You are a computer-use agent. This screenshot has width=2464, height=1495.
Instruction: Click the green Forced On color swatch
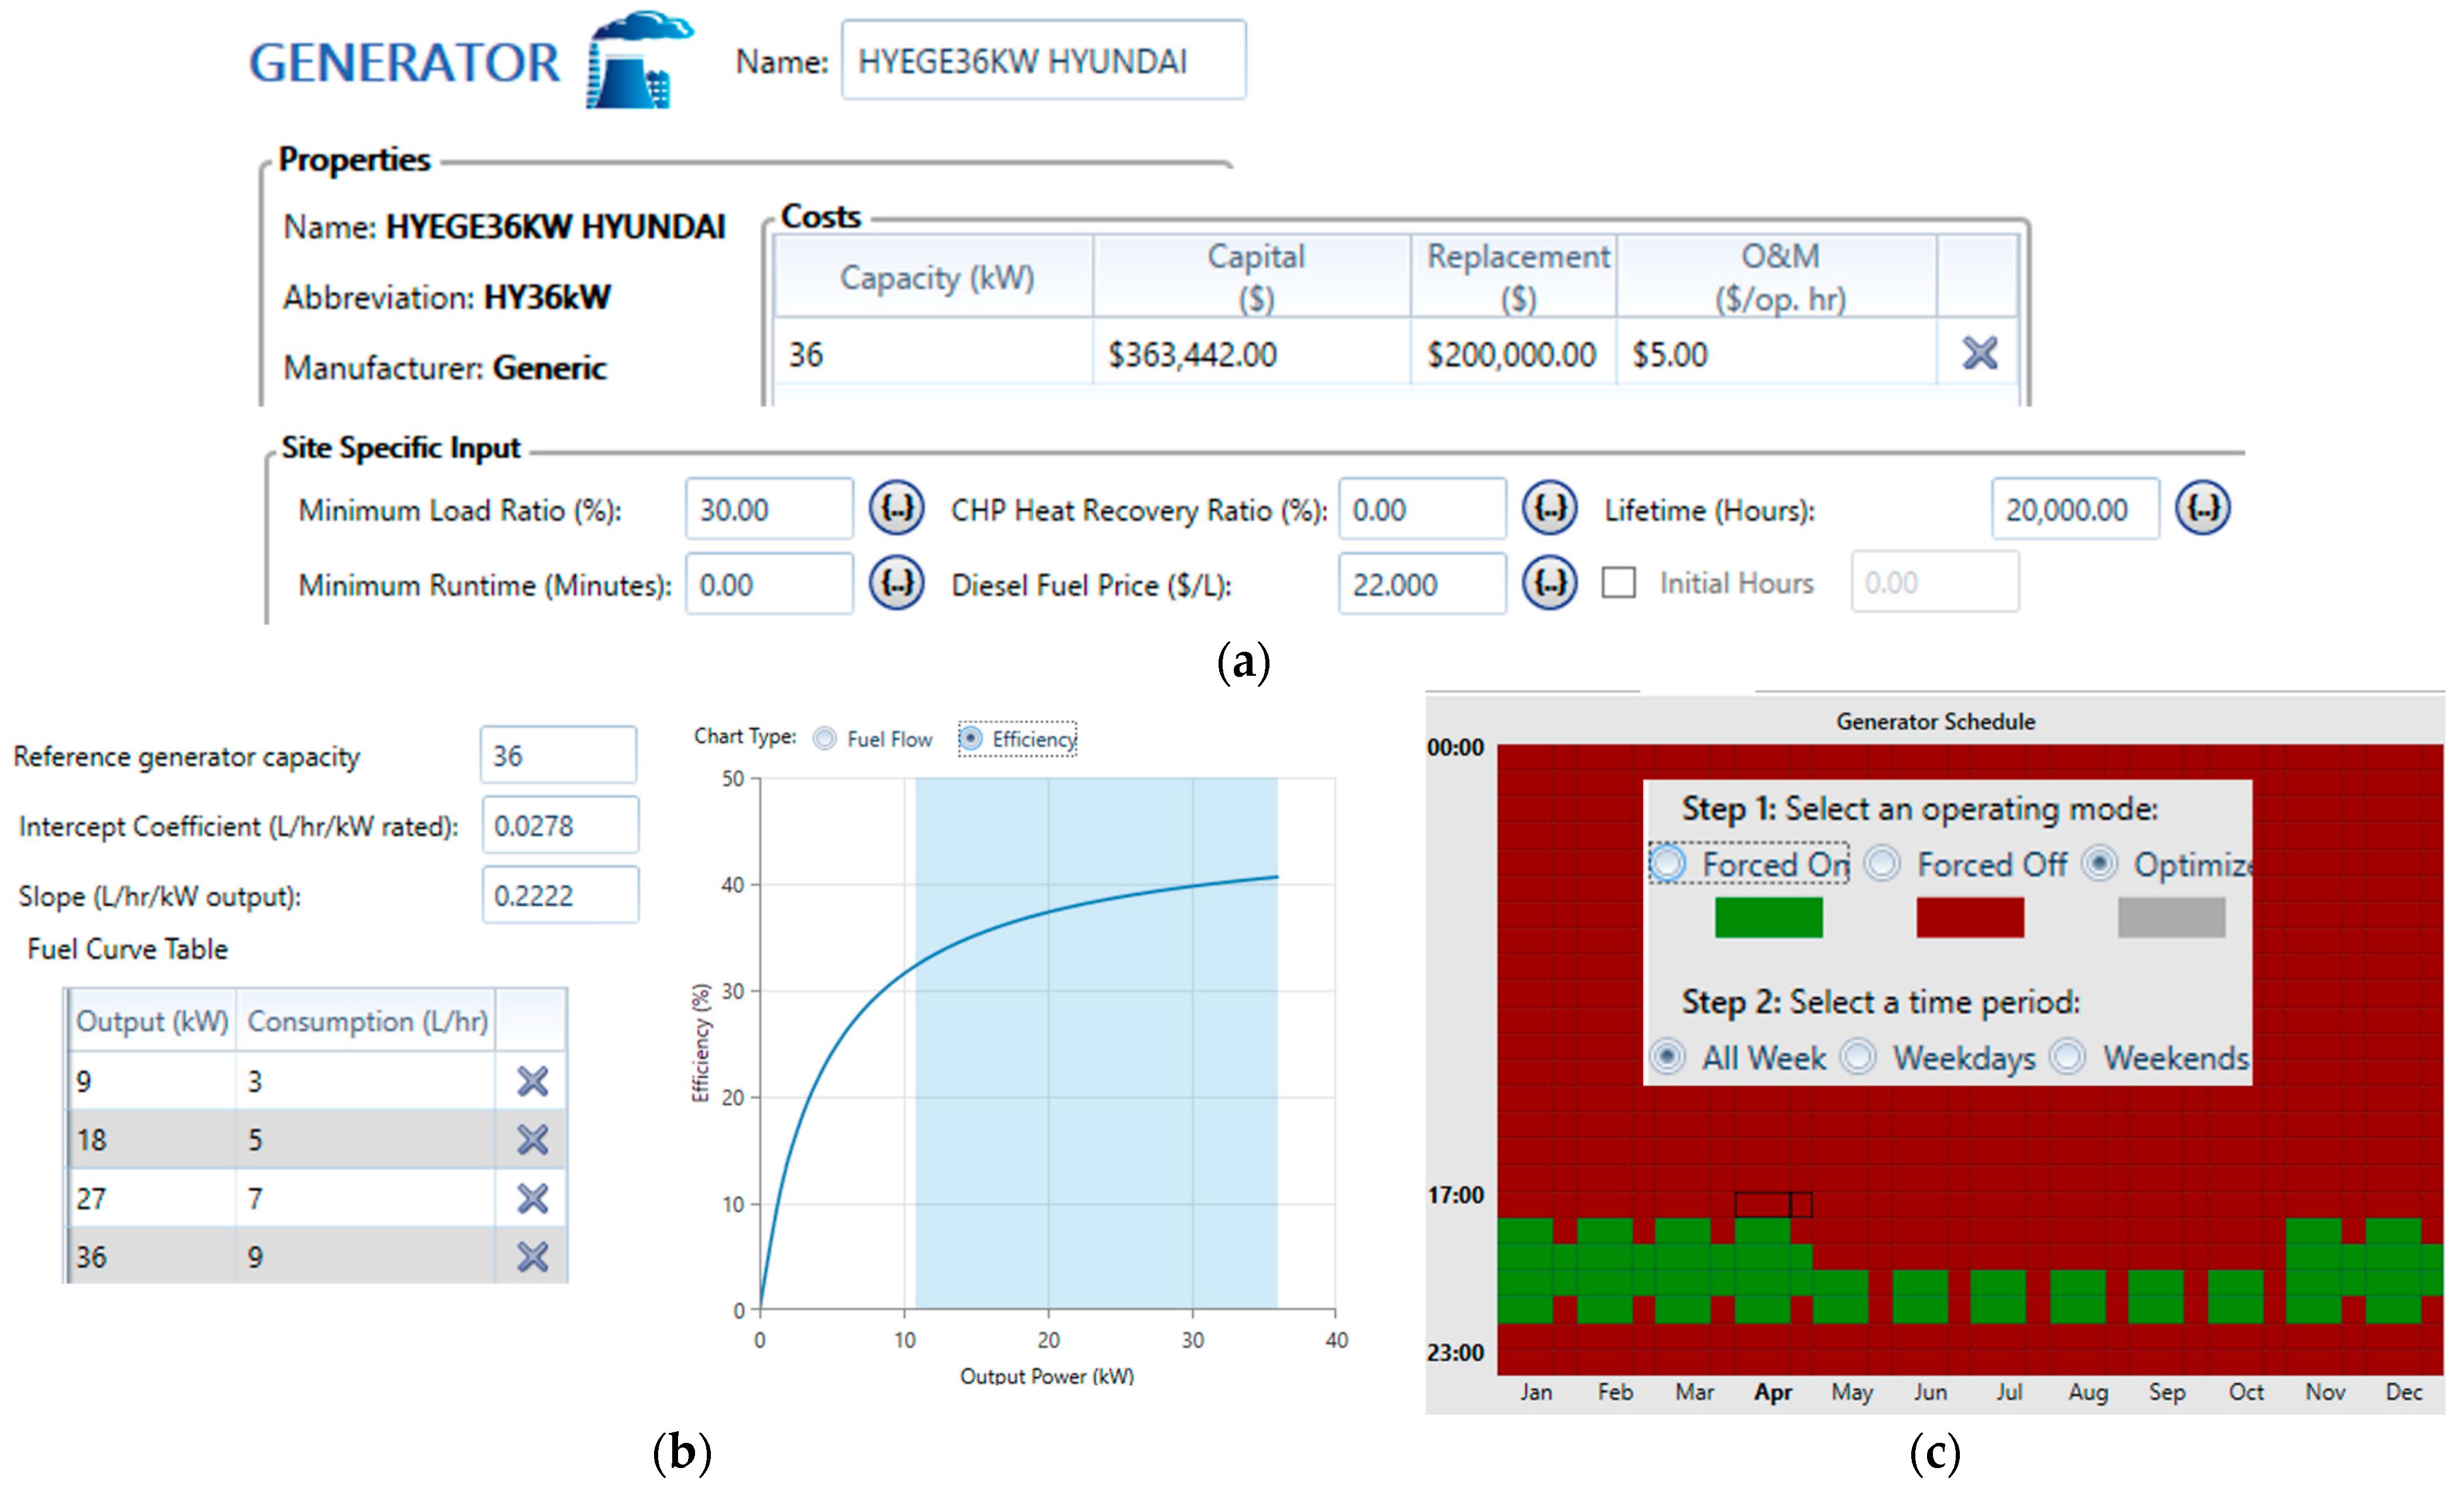pos(1768,917)
